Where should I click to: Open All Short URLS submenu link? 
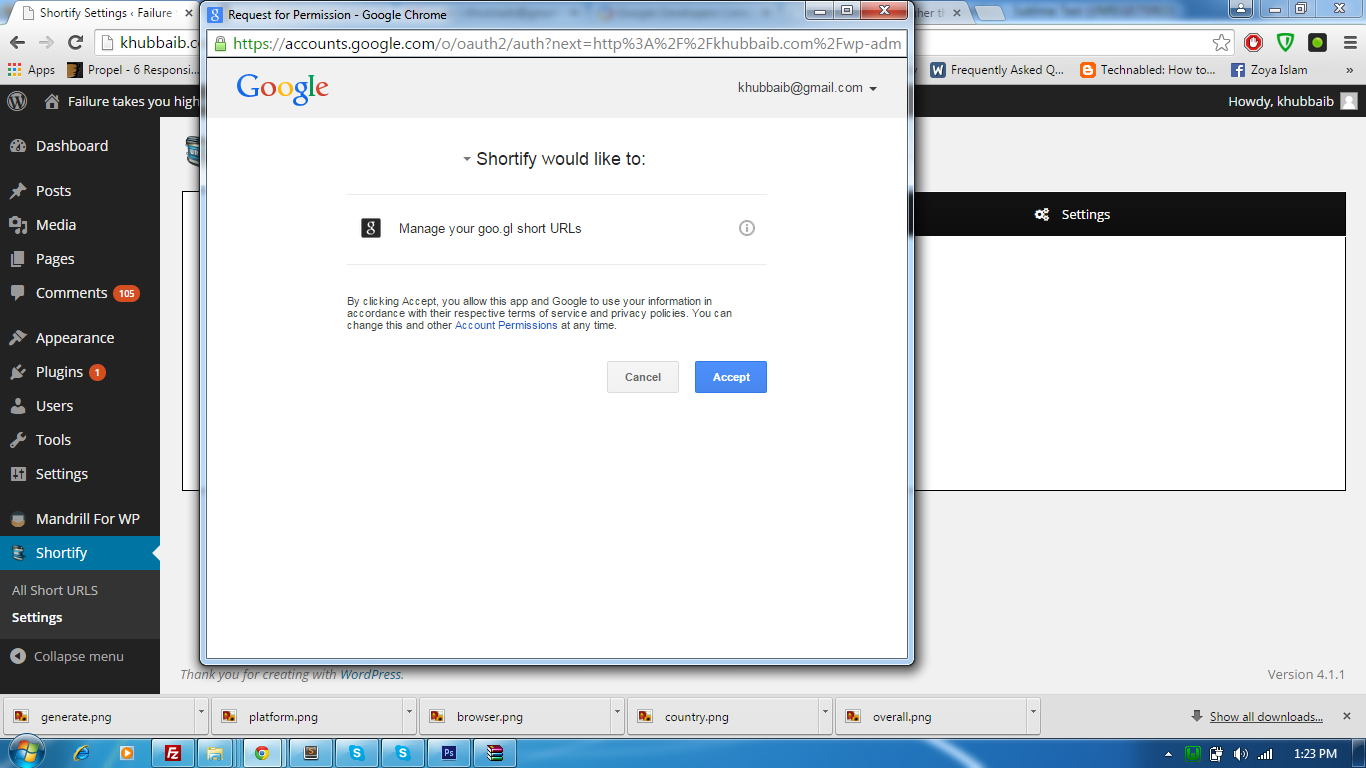55,590
